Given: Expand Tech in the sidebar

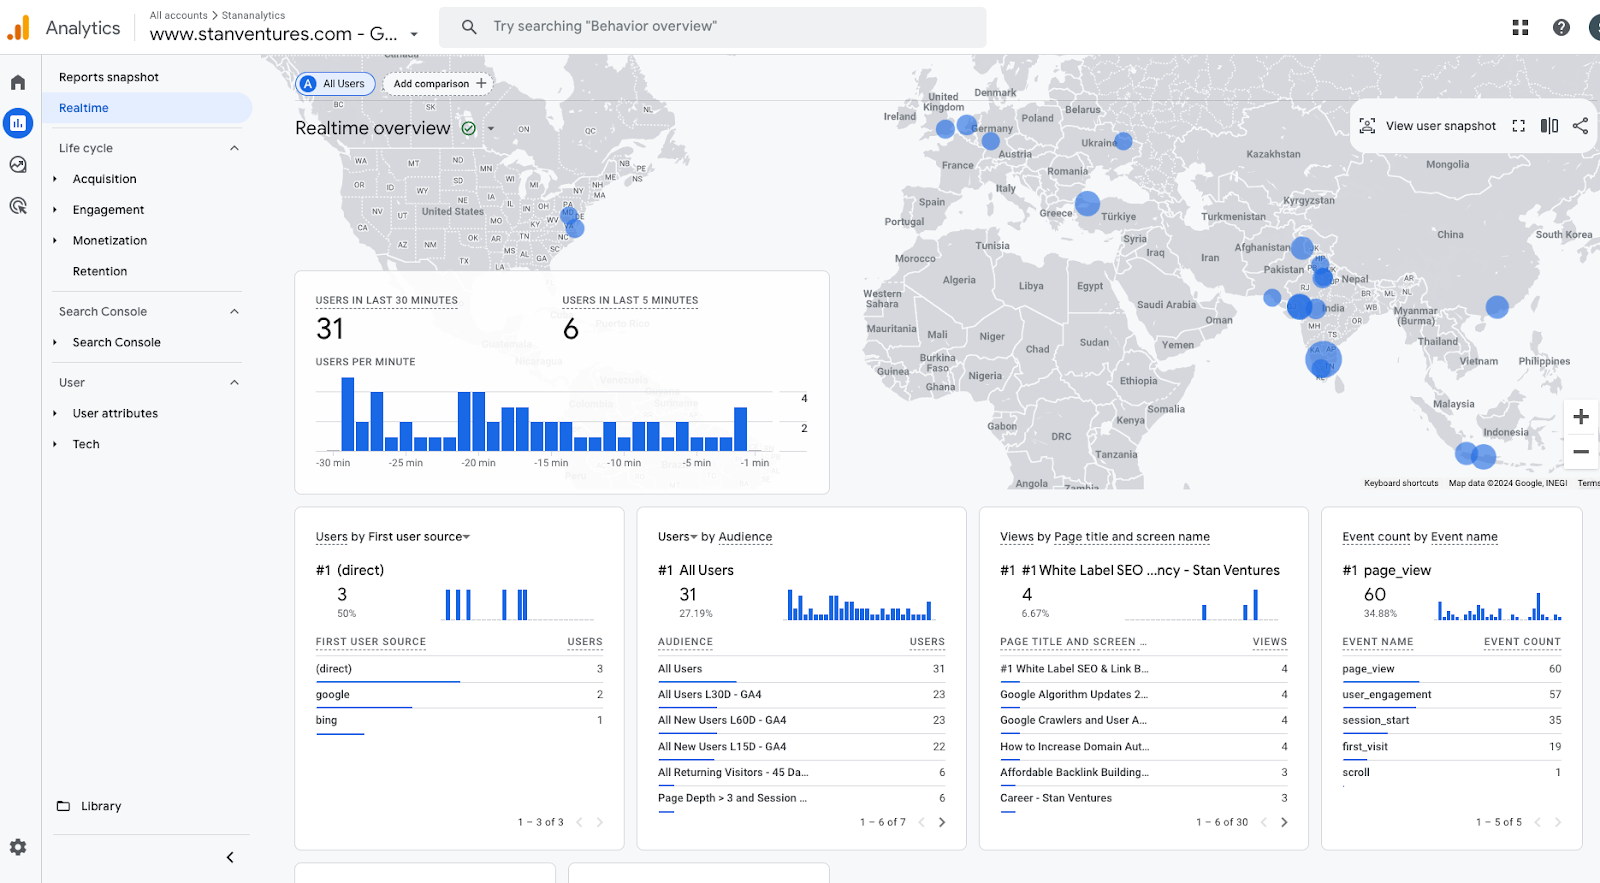Looking at the screenshot, I should 55,444.
